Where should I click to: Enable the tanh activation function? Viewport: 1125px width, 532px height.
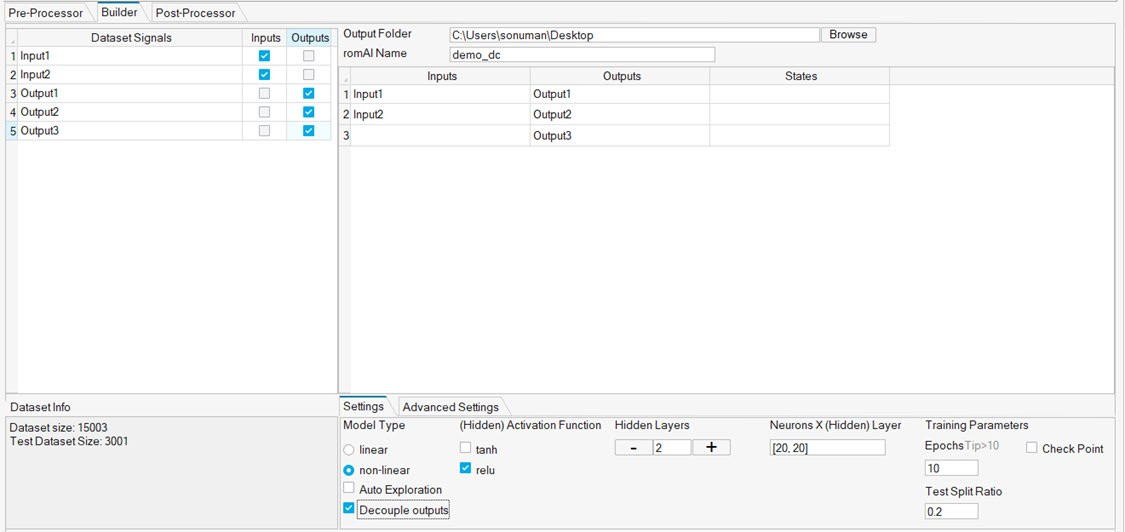point(465,449)
